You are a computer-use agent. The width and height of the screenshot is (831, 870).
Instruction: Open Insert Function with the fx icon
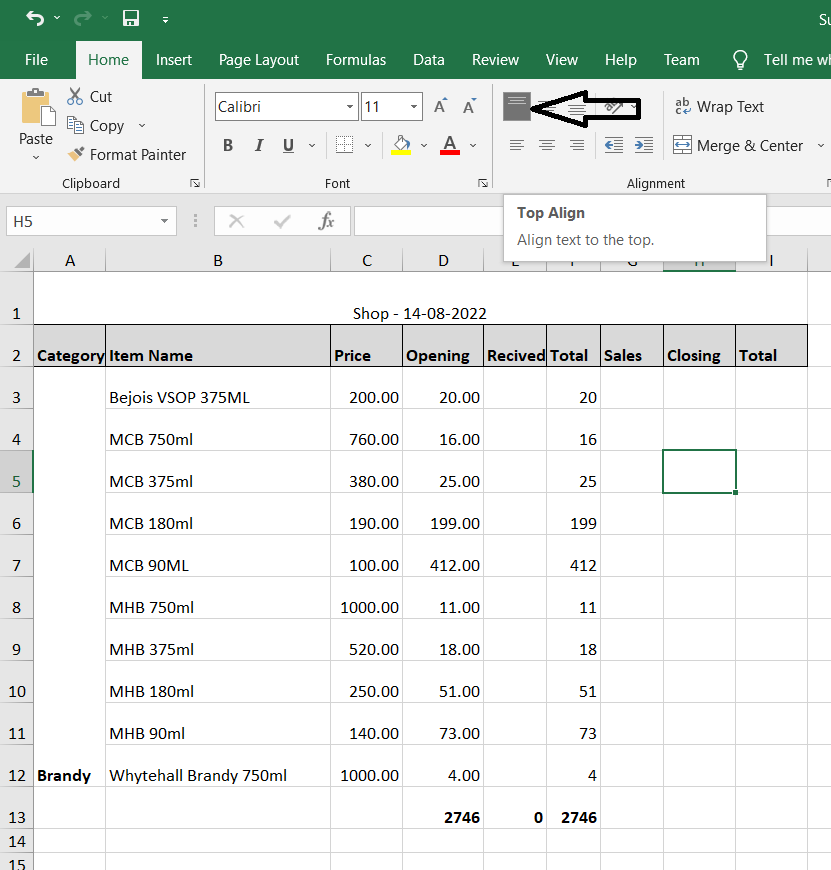pyautogui.click(x=326, y=221)
